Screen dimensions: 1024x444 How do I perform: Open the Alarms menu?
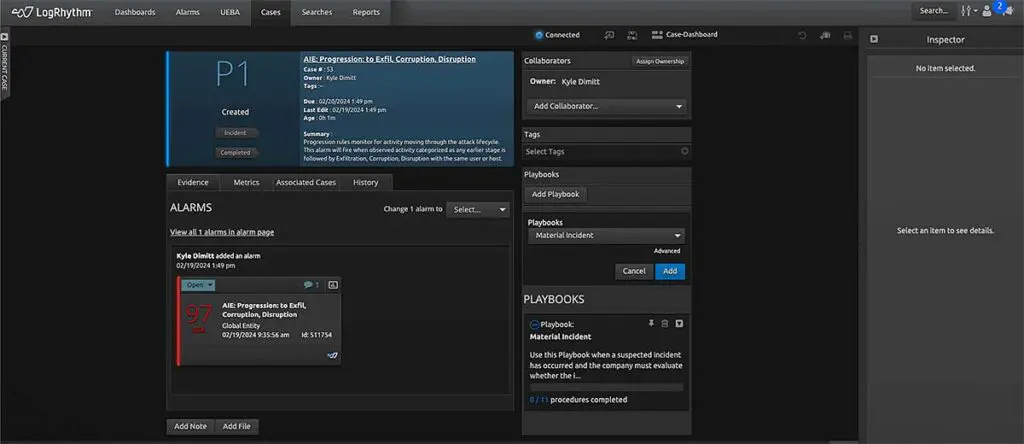point(188,12)
